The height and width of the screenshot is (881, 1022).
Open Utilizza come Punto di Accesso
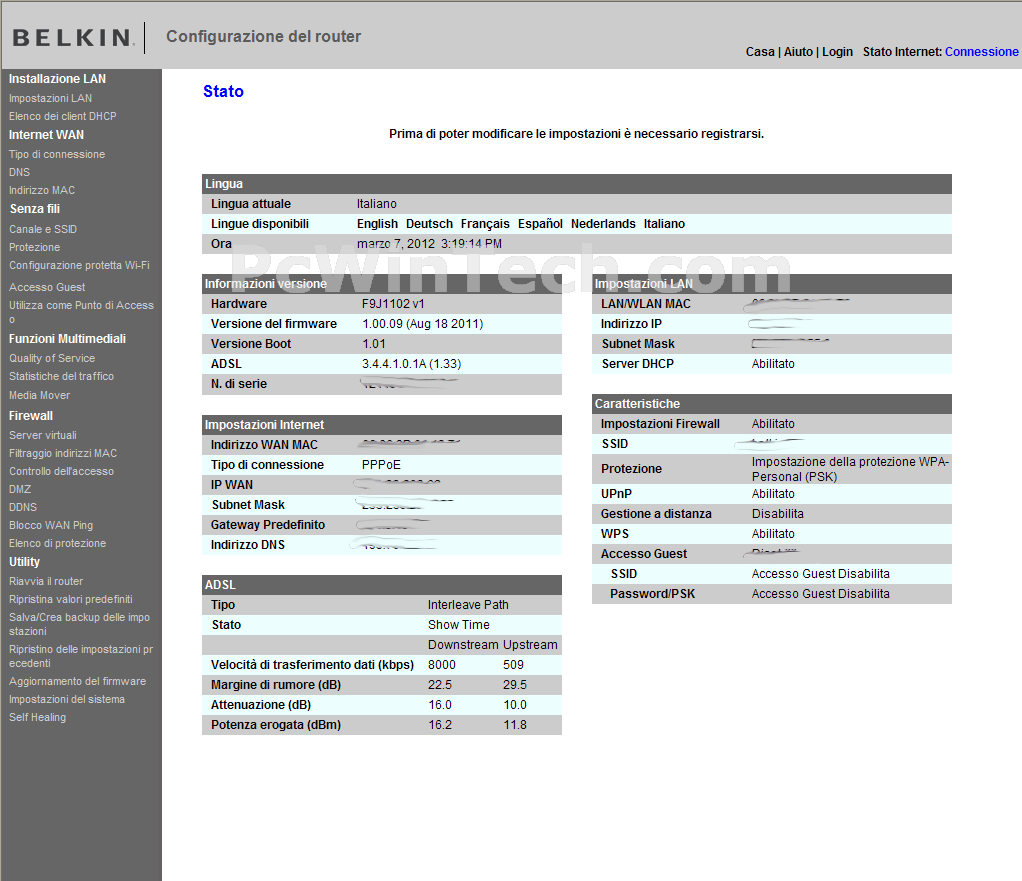(x=81, y=311)
